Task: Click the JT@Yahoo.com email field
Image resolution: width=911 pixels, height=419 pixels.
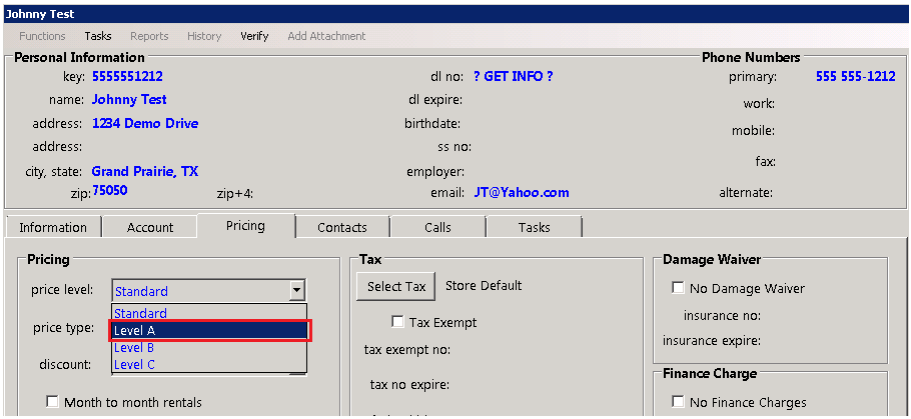Action: (x=521, y=193)
